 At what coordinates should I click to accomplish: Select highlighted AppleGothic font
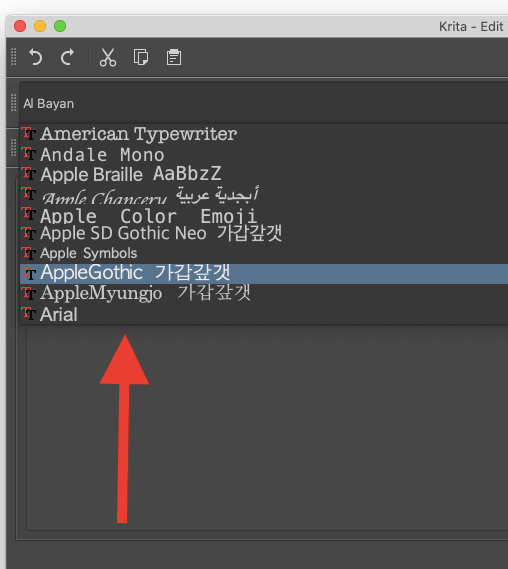264,274
